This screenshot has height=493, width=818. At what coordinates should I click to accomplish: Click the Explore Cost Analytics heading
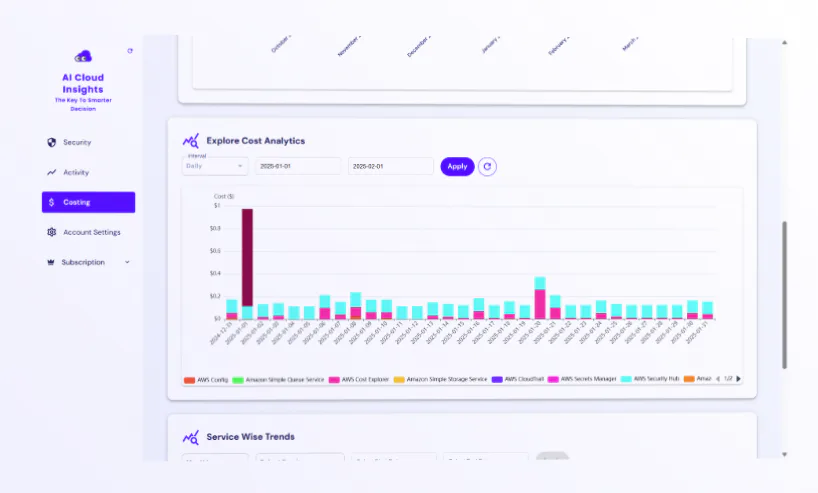tap(256, 141)
